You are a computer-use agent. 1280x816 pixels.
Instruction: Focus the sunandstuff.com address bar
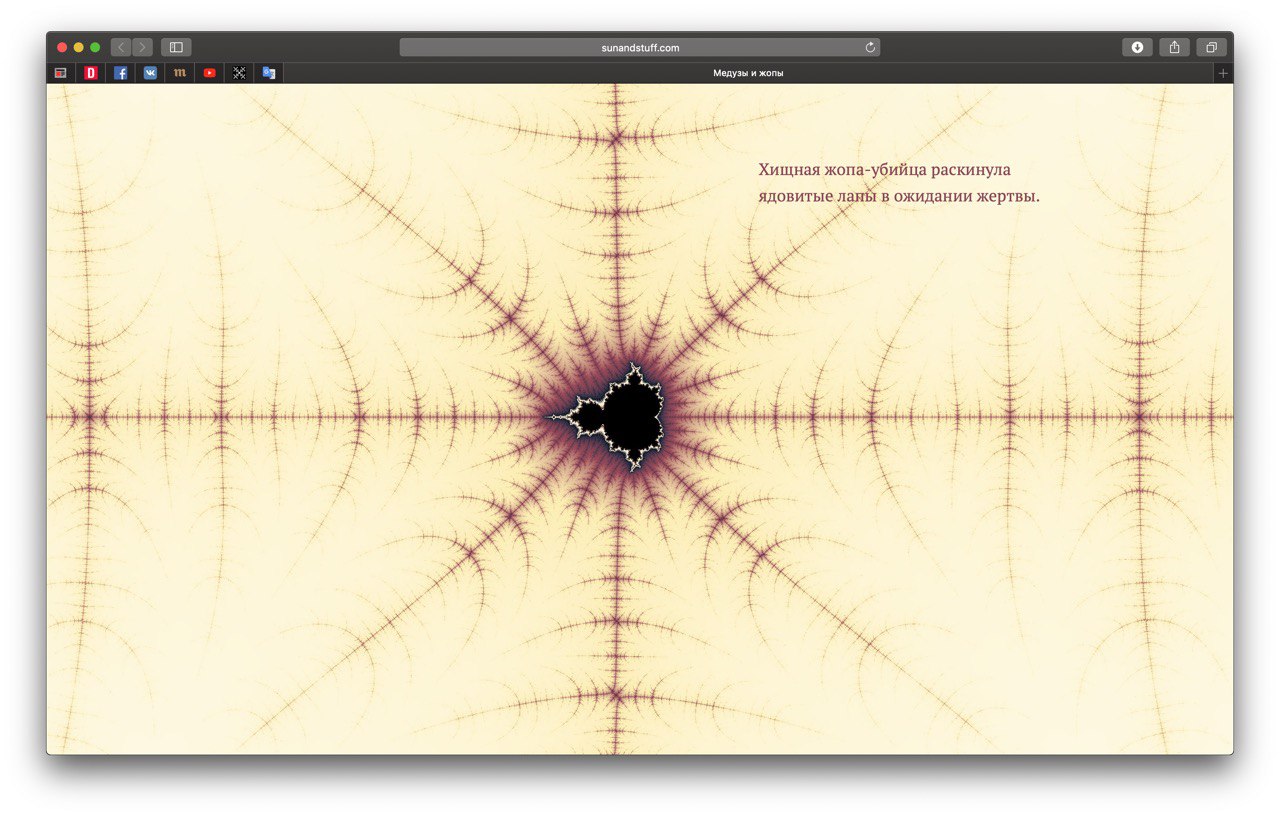point(640,47)
